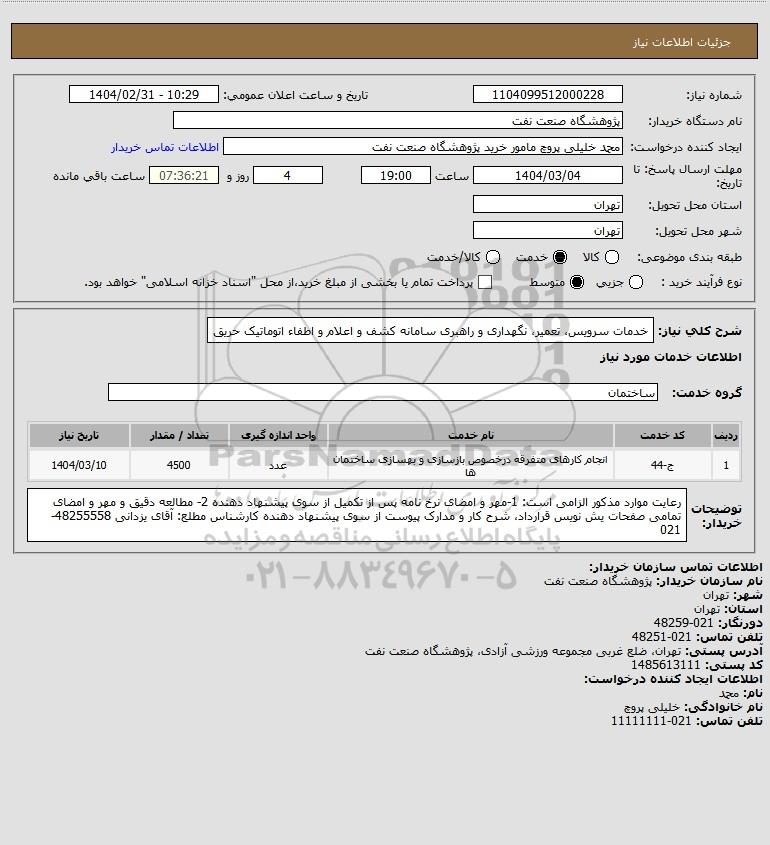Open the اطلاعات تماس خریدار link
Viewport: 770px width, 845px height.
(x=165, y=147)
